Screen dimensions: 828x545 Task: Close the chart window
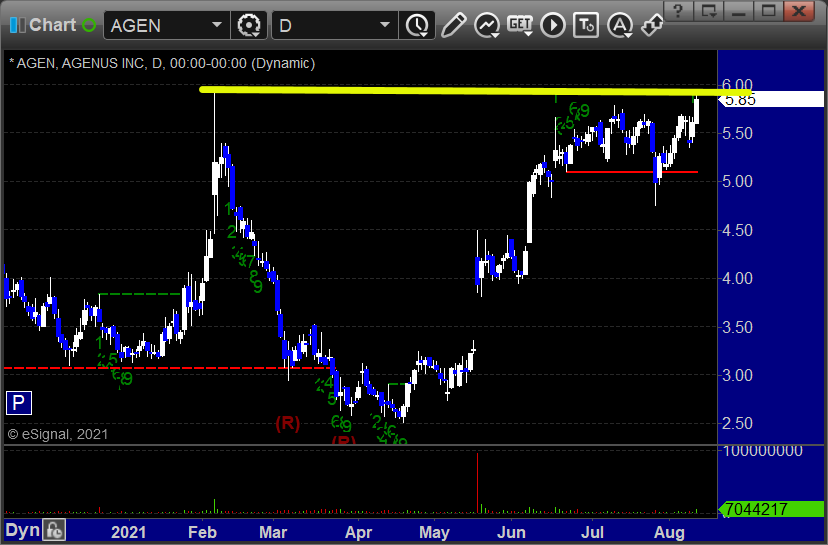[x=798, y=11]
